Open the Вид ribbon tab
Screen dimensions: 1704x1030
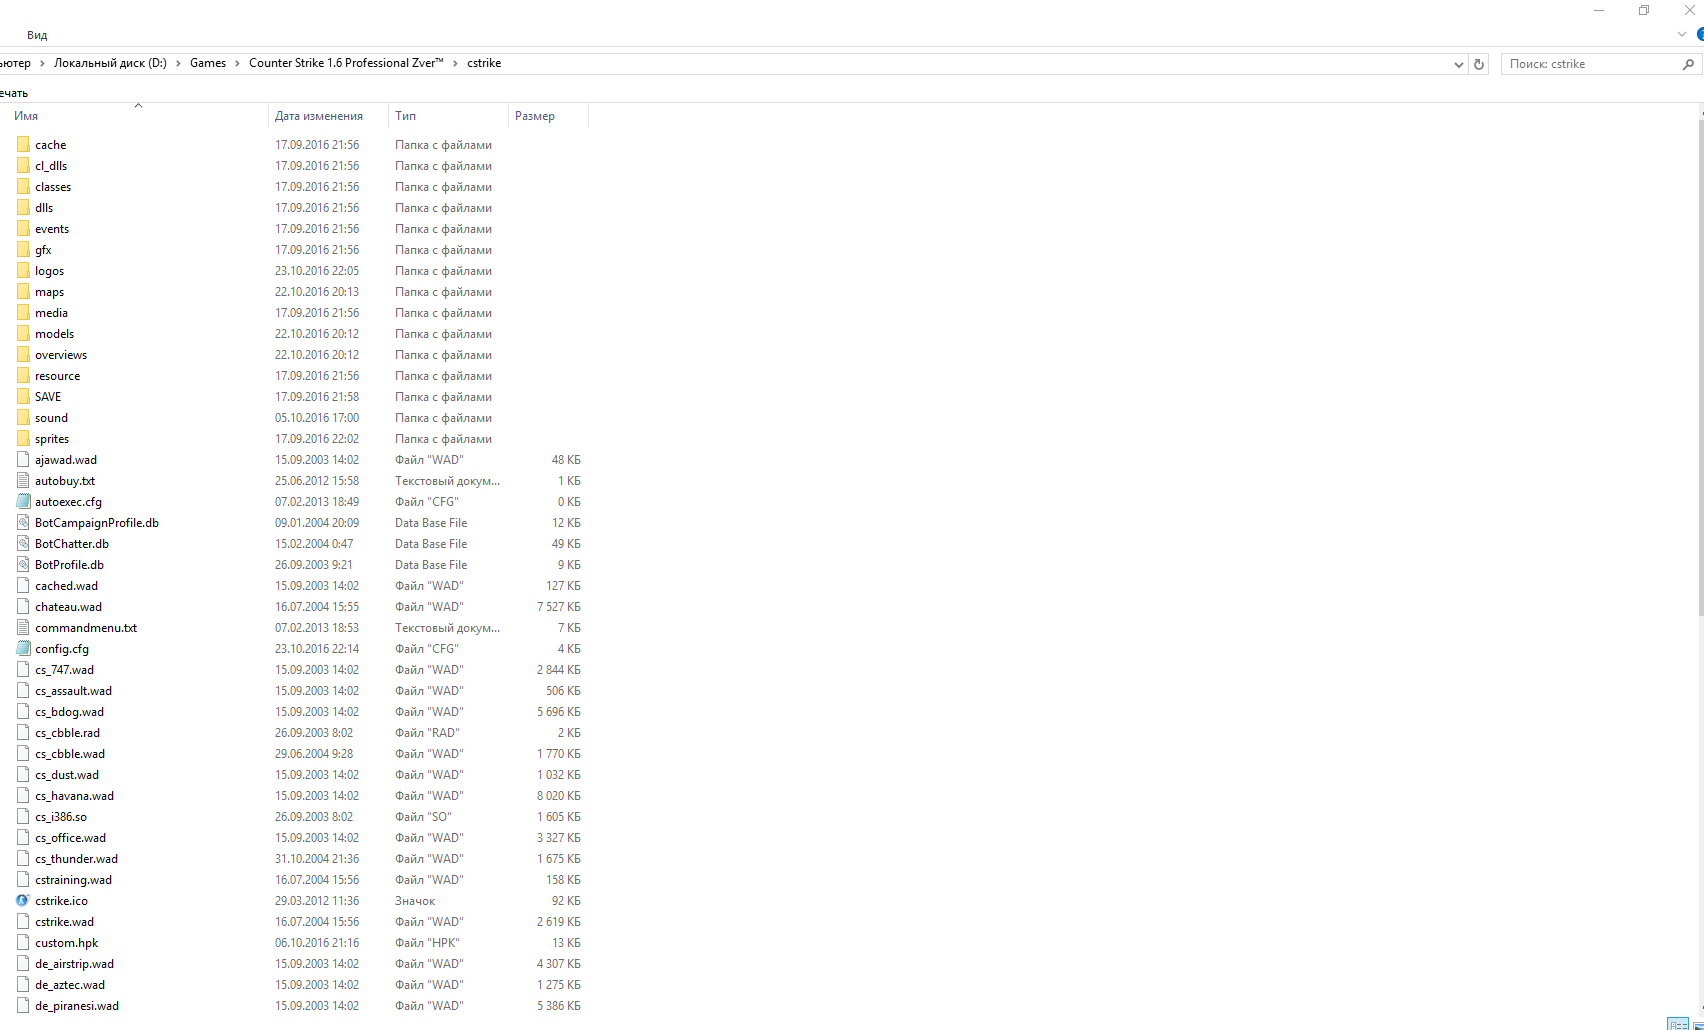pyautogui.click(x=37, y=35)
